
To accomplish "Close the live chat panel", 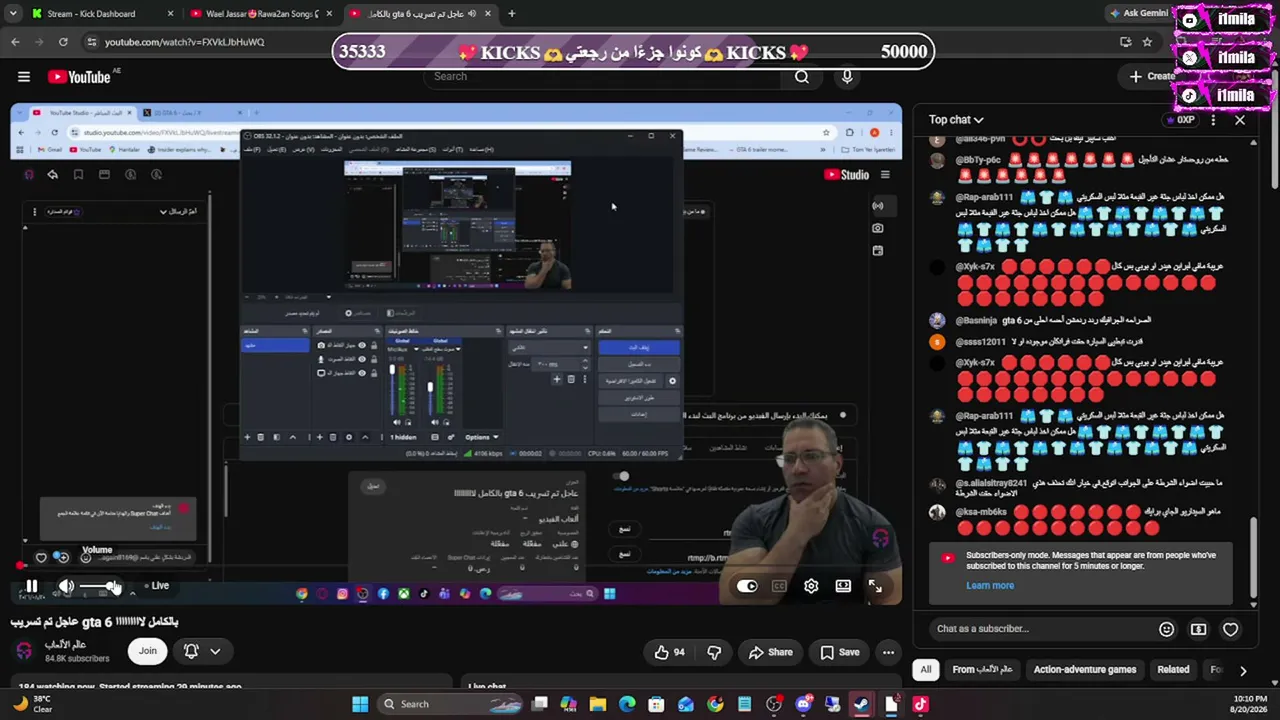I will [x=1240, y=120].
